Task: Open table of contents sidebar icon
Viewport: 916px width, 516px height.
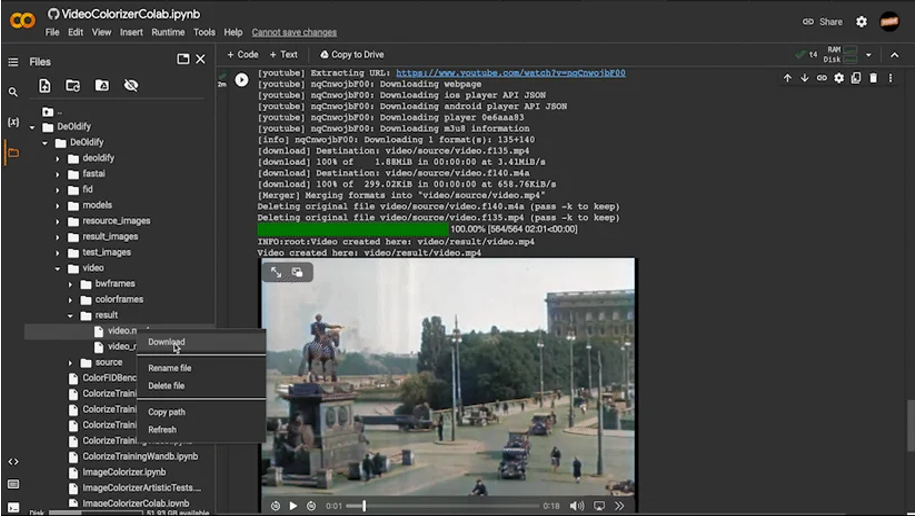Action: [x=13, y=62]
